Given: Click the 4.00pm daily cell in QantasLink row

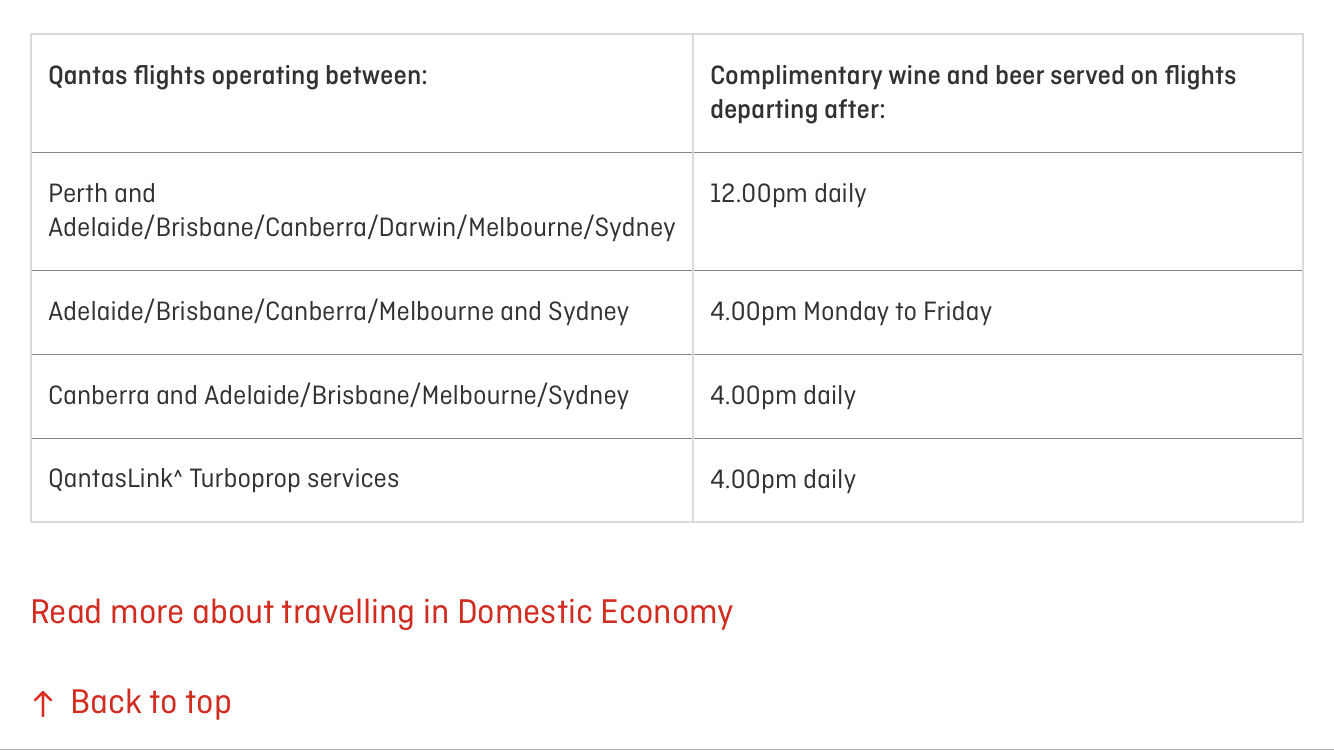Looking at the screenshot, I should click(x=998, y=480).
